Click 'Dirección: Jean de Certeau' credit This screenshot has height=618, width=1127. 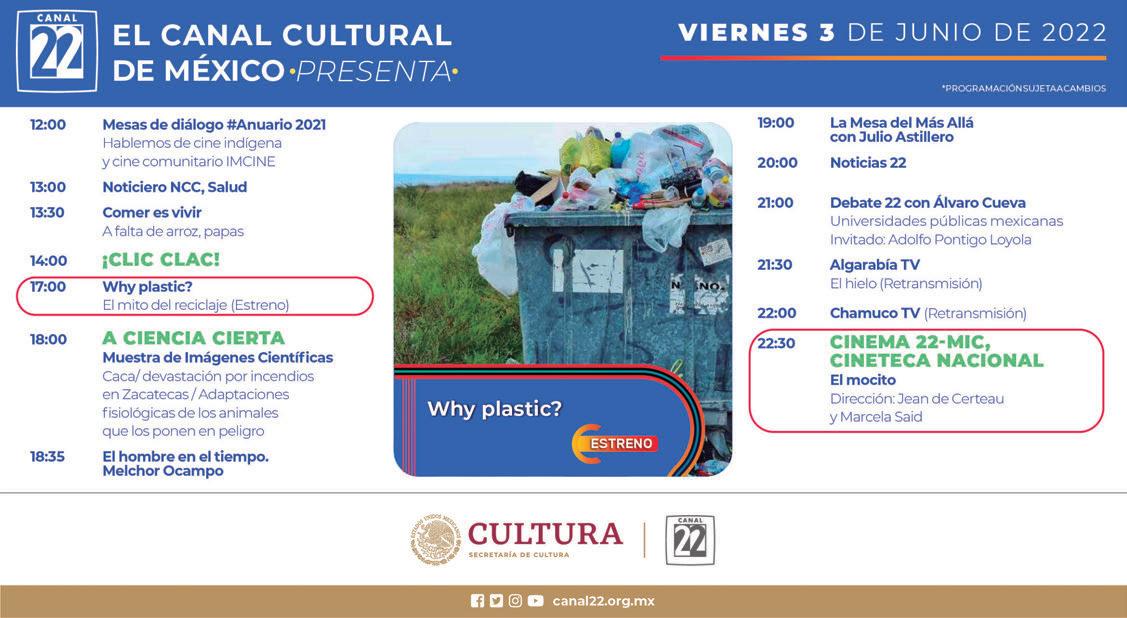coord(917,399)
